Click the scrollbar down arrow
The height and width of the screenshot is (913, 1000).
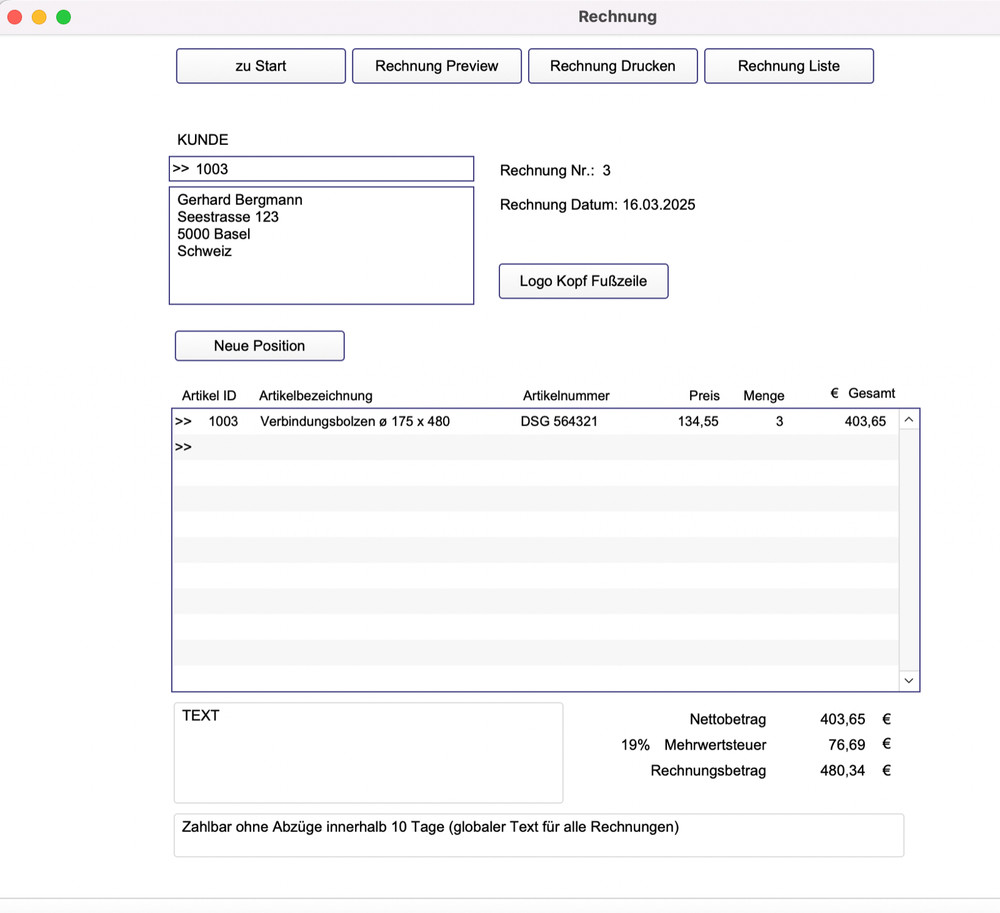tap(908, 680)
